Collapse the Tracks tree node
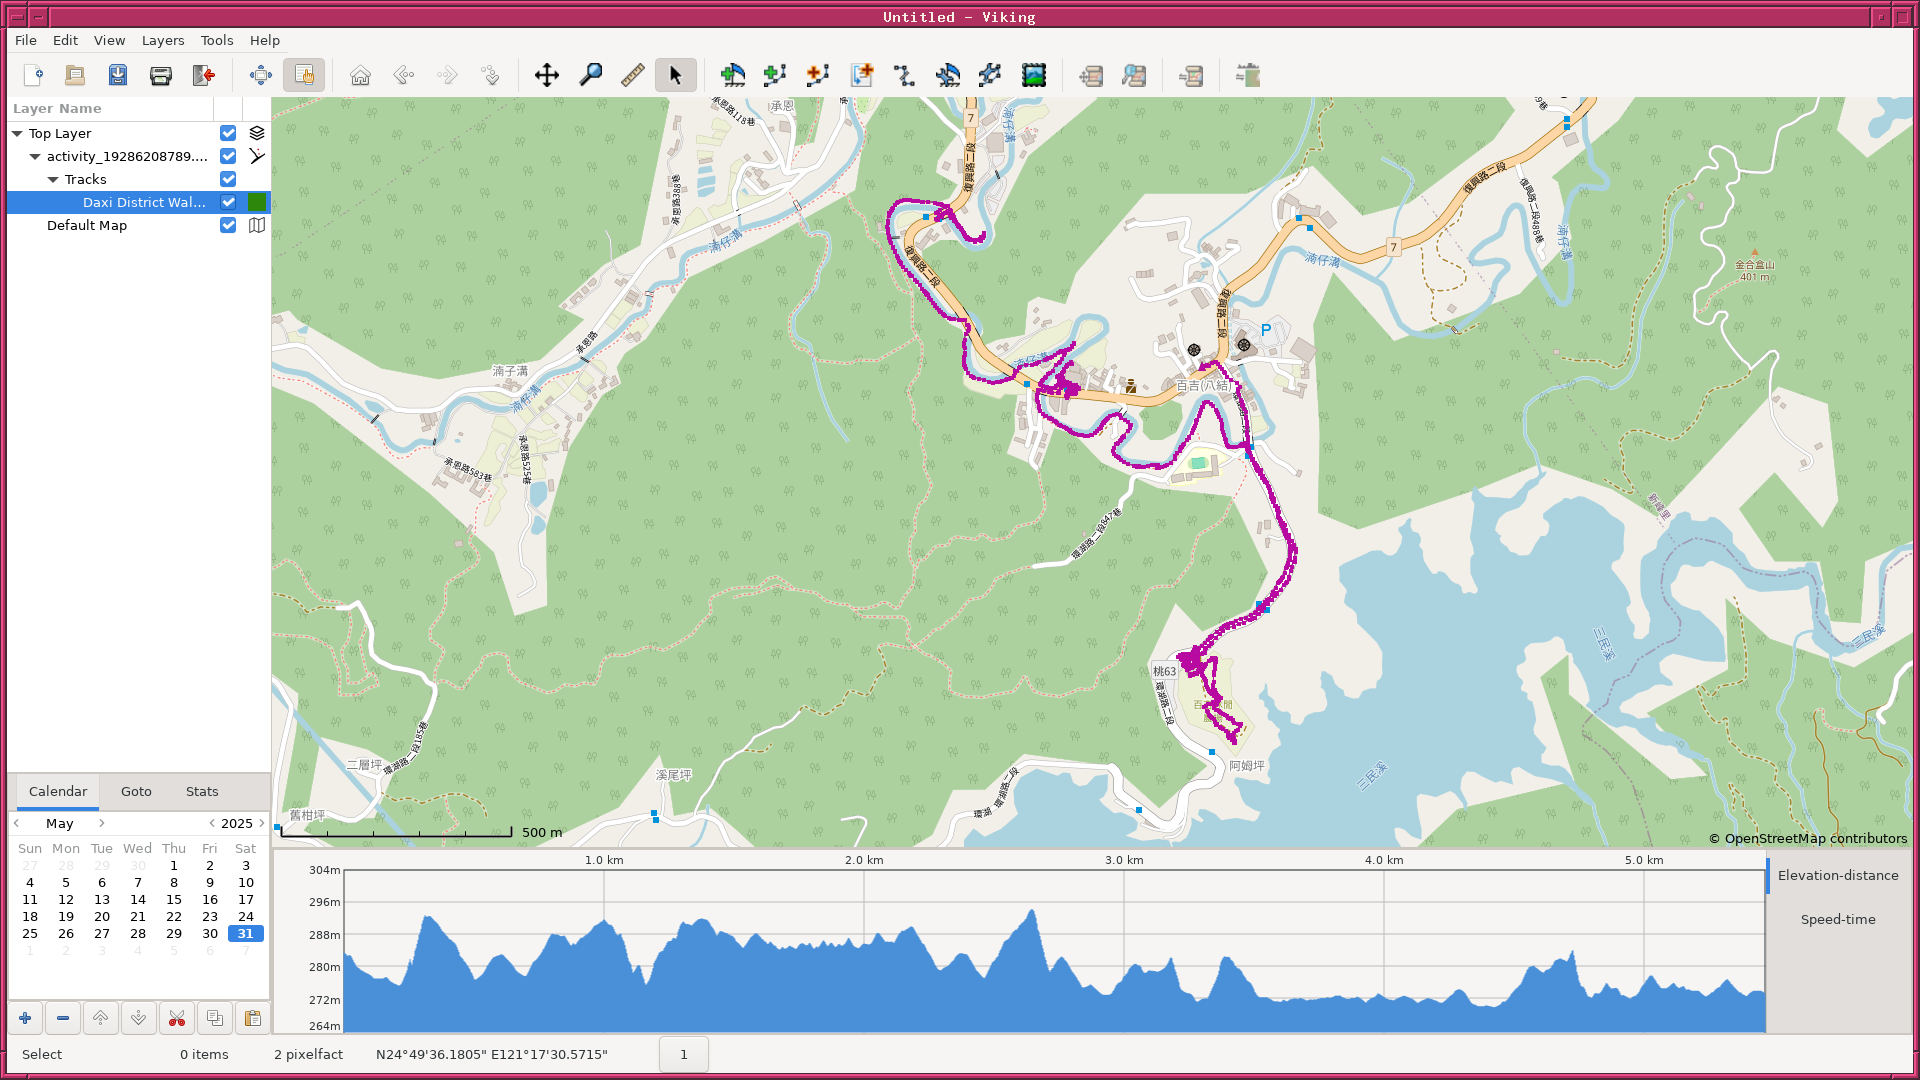This screenshot has height=1080, width=1920. pyautogui.click(x=53, y=179)
